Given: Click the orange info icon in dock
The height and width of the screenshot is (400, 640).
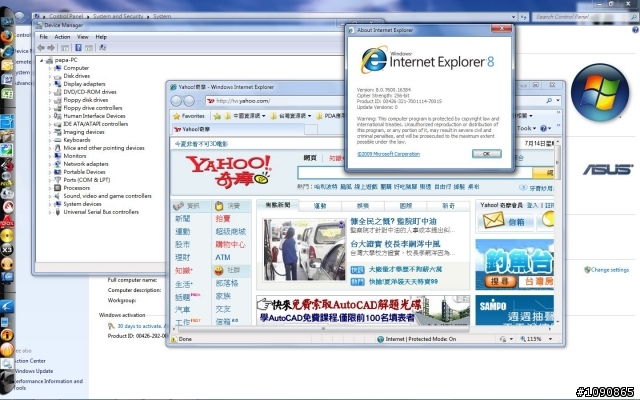Looking at the screenshot, I should tap(7, 335).
